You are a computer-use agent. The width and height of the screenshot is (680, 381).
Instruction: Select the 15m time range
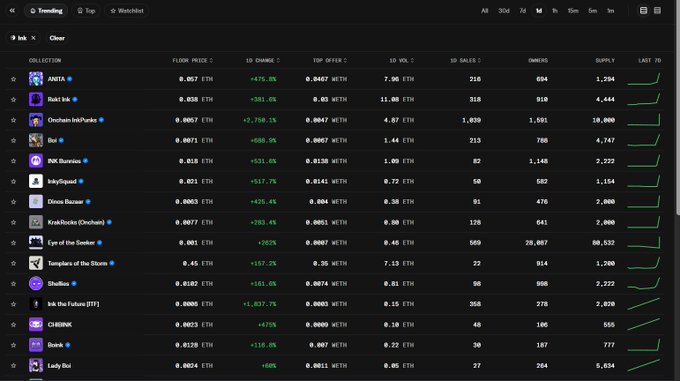573,11
